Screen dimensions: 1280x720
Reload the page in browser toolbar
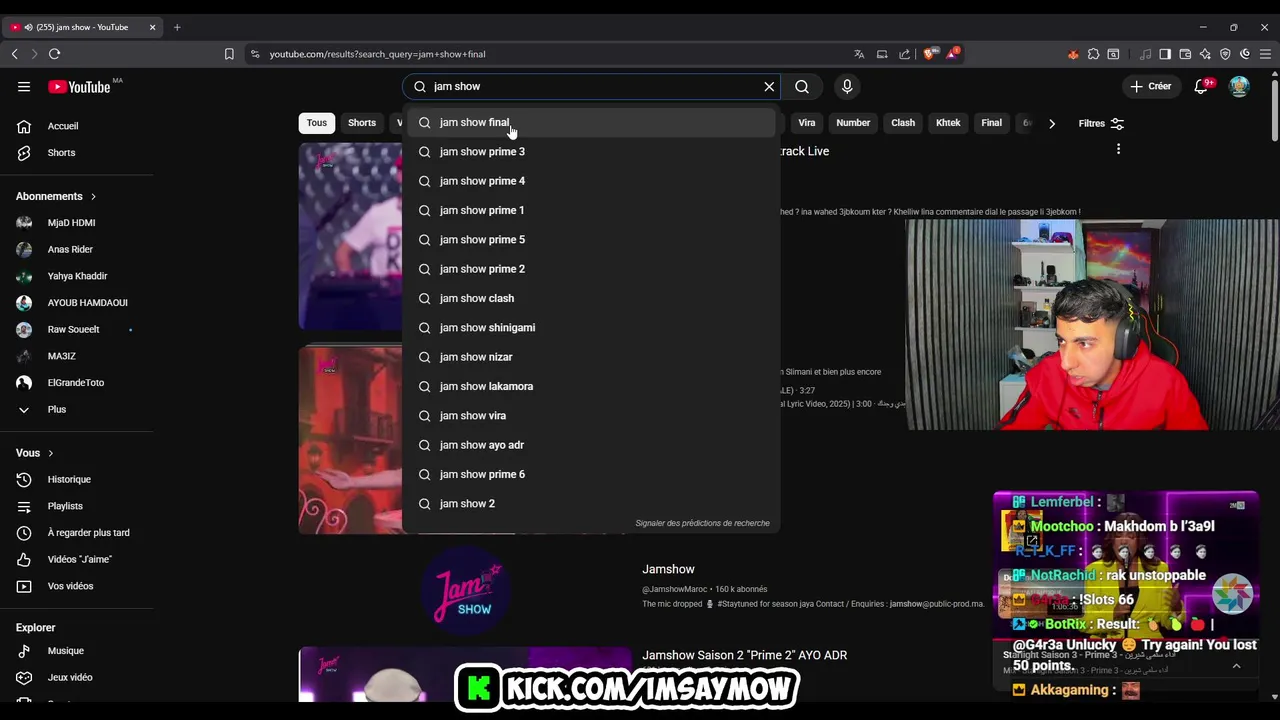pyautogui.click(x=54, y=54)
